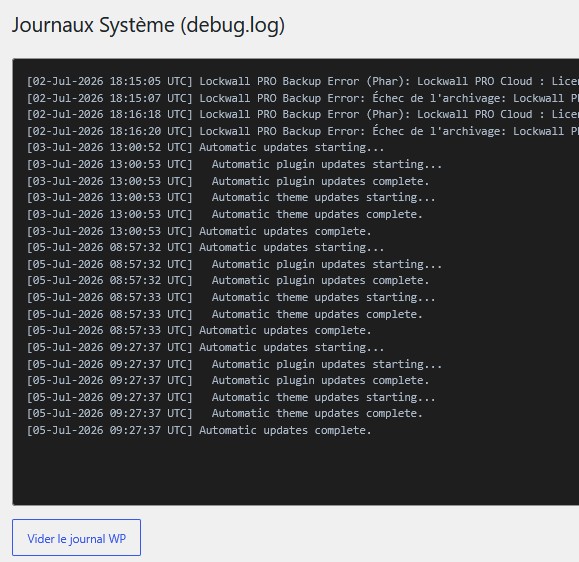The width and height of the screenshot is (579, 562).
Task: Select log line 02-Jul-2026 18:16:18 Backup Error (Phar)
Action: 303,114
